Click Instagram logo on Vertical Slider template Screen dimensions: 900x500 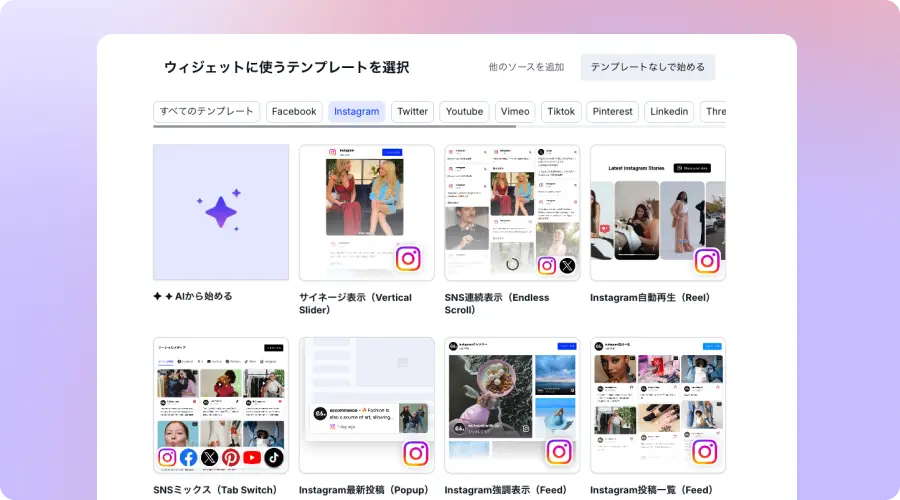pos(408,259)
